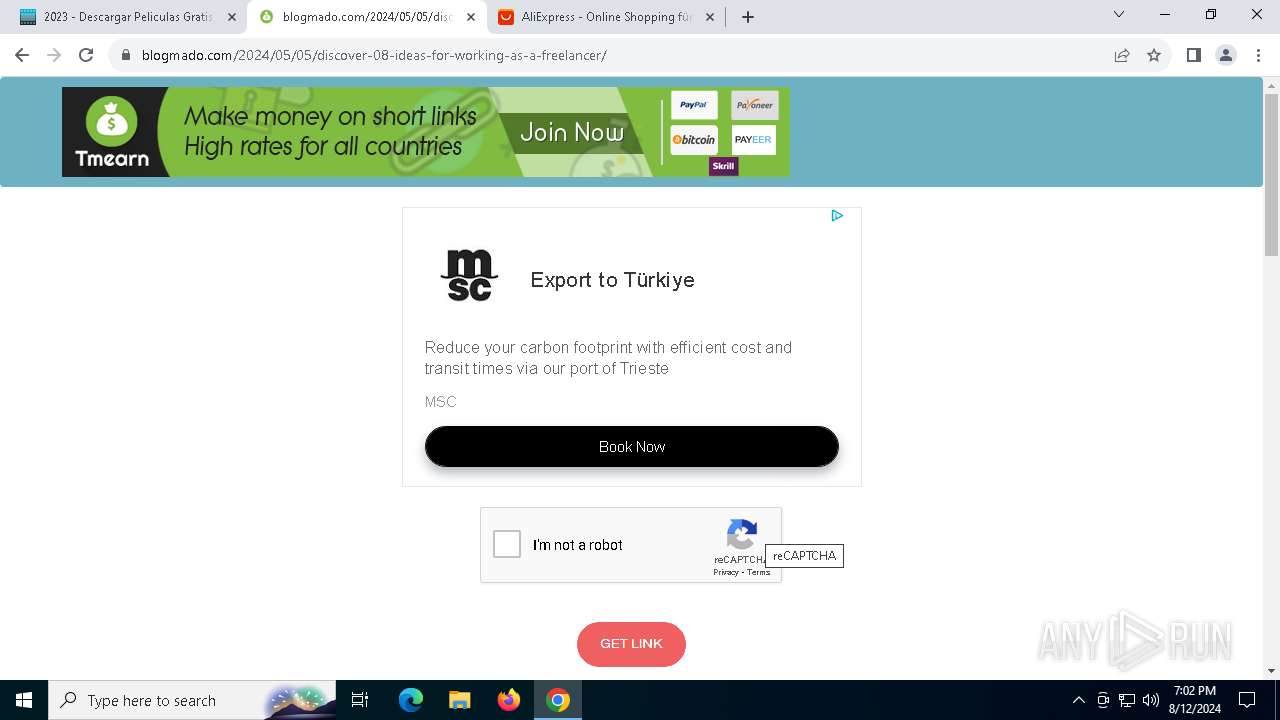Click the page vertical scrollbar thumb
This screenshot has height=720, width=1280.
1272,175
